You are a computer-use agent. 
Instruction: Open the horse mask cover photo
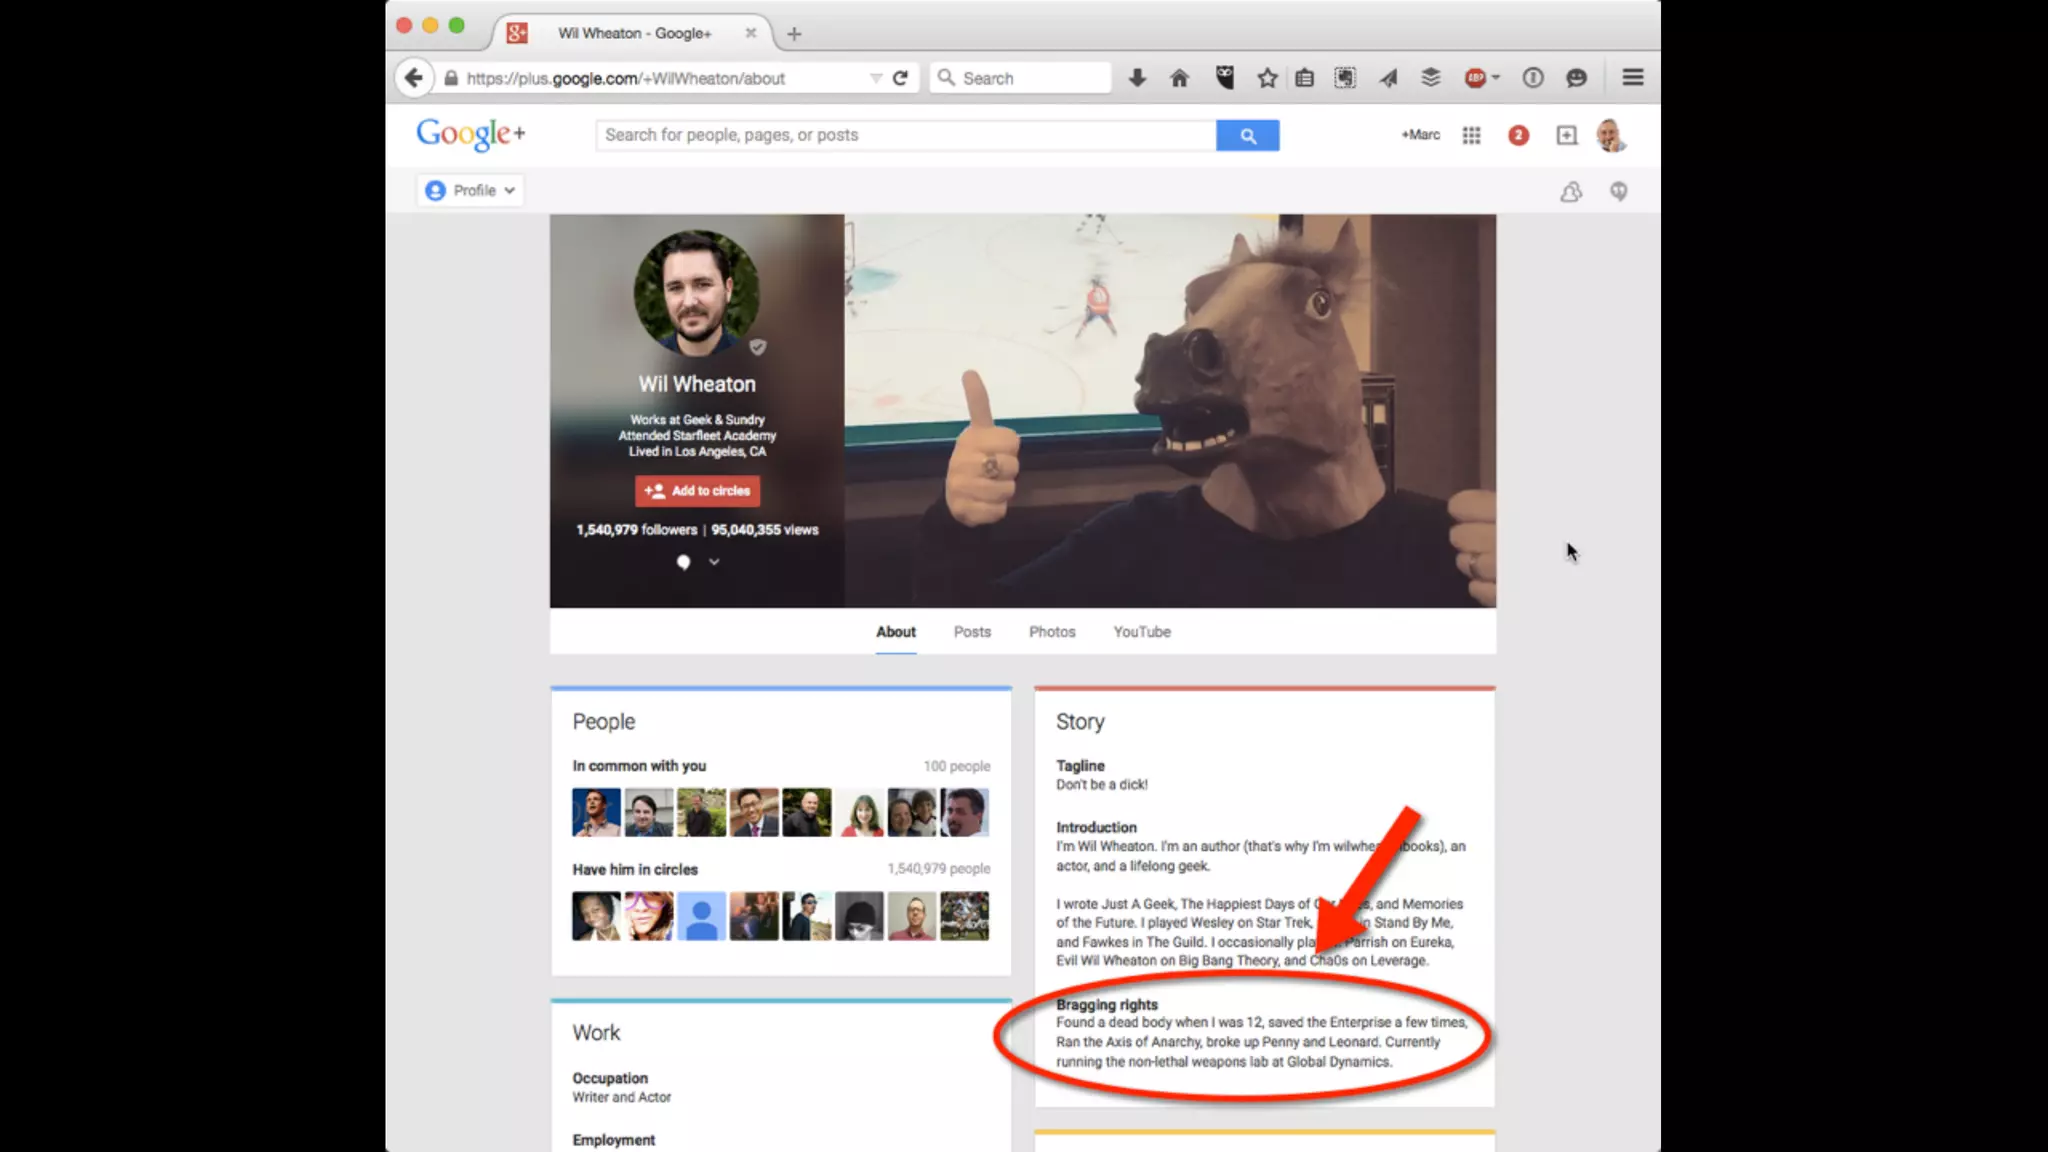click(x=1170, y=411)
